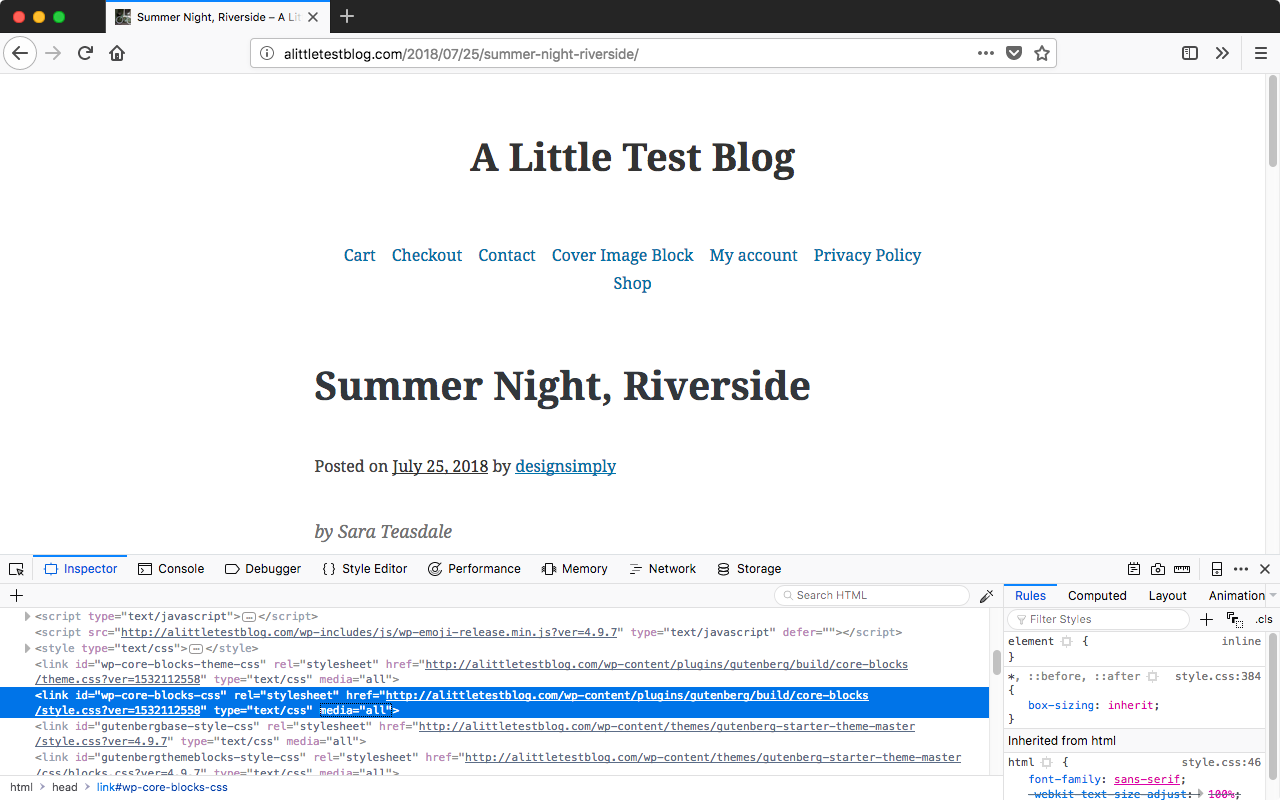Add a new CSS rule
Image resolution: width=1280 pixels, height=800 pixels.
click(x=1206, y=619)
